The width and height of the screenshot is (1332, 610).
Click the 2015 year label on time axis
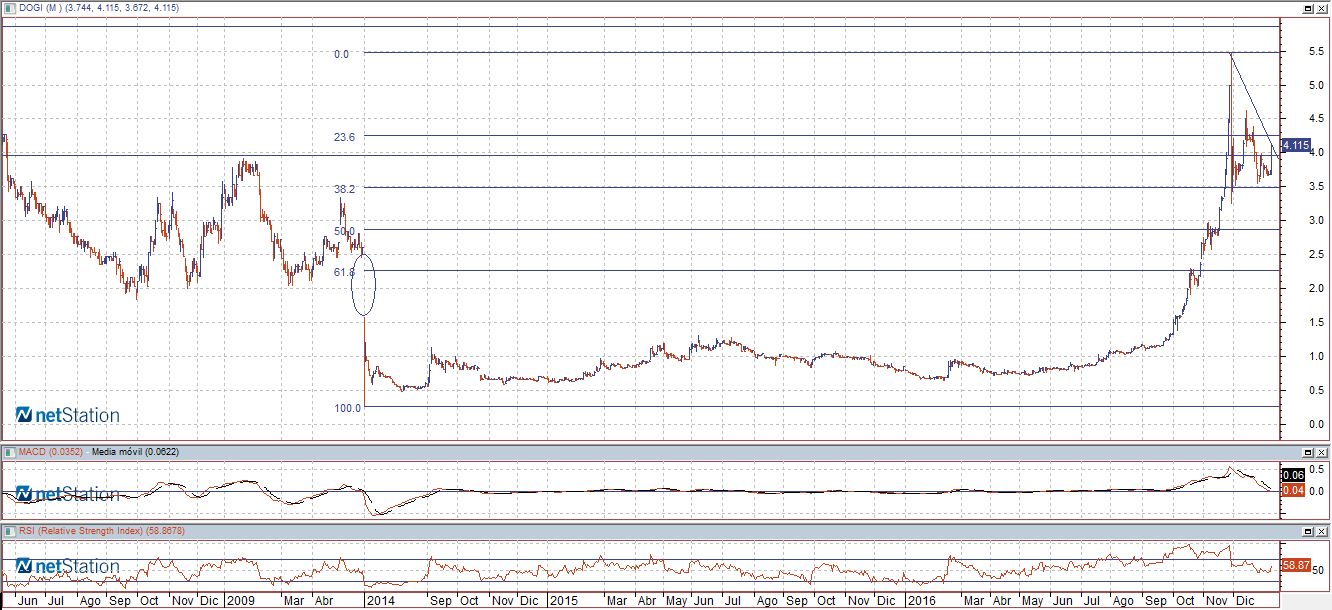pyautogui.click(x=564, y=601)
